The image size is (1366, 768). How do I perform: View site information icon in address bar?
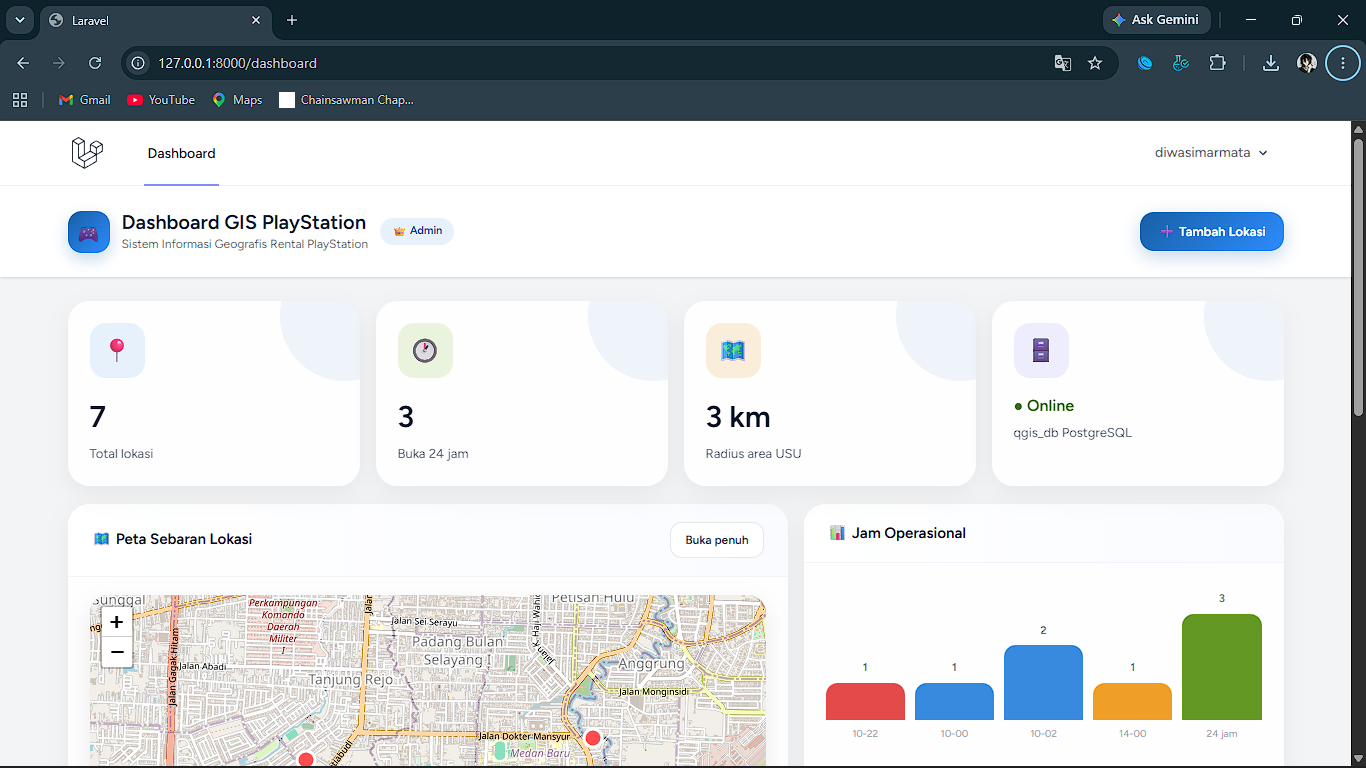[x=139, y=63]
